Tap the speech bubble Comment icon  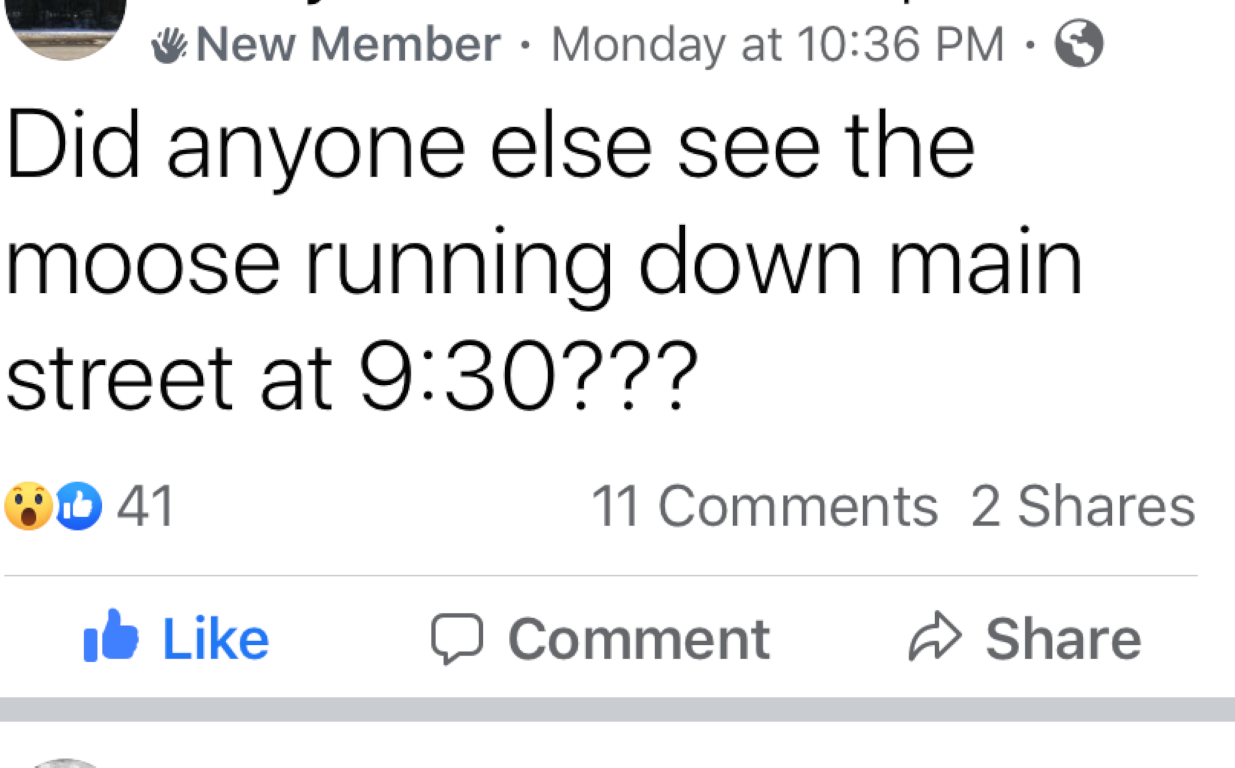click(x=456, y=639)
